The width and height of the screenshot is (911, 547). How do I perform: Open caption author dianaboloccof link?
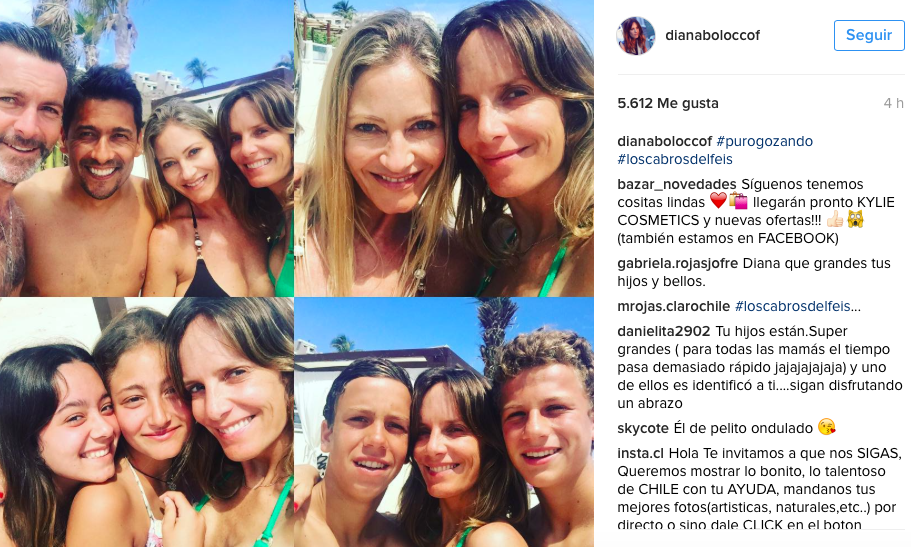tap(664, 141)
